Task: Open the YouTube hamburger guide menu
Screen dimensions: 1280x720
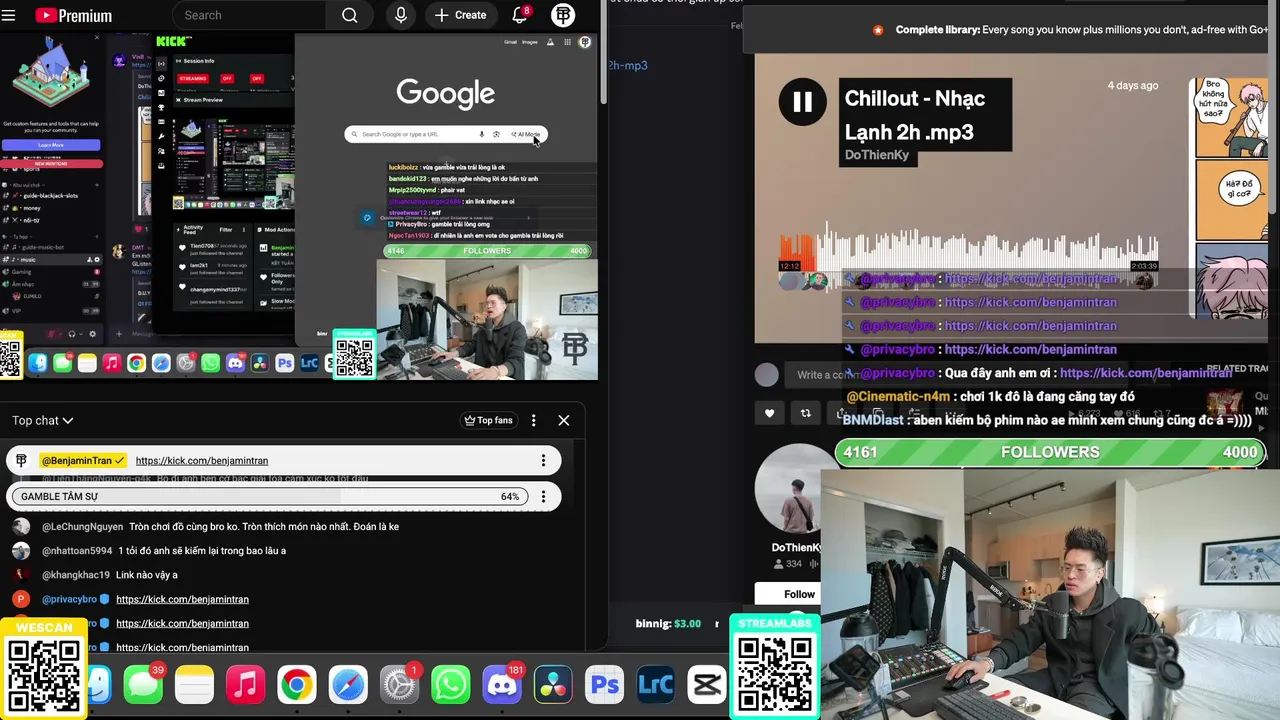Action: pos(9,16)
